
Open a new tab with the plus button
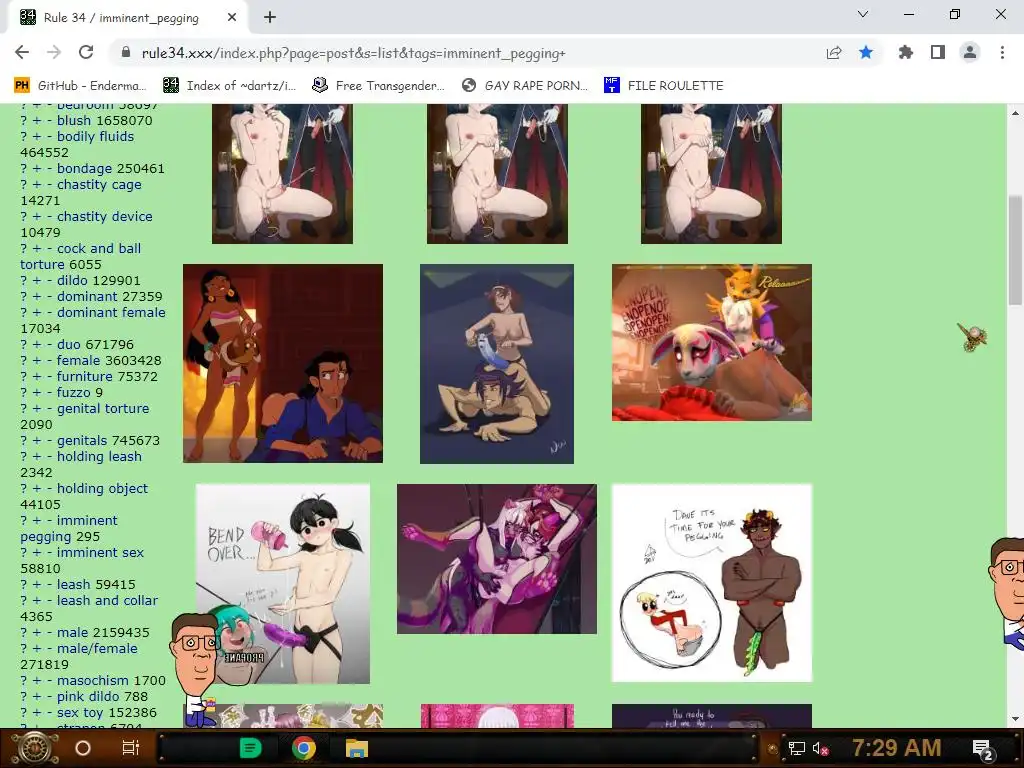click(270, 18)
